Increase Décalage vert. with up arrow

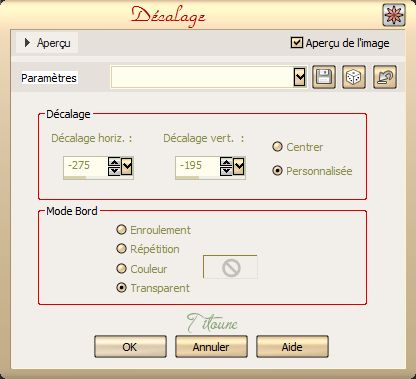point(226,162)
